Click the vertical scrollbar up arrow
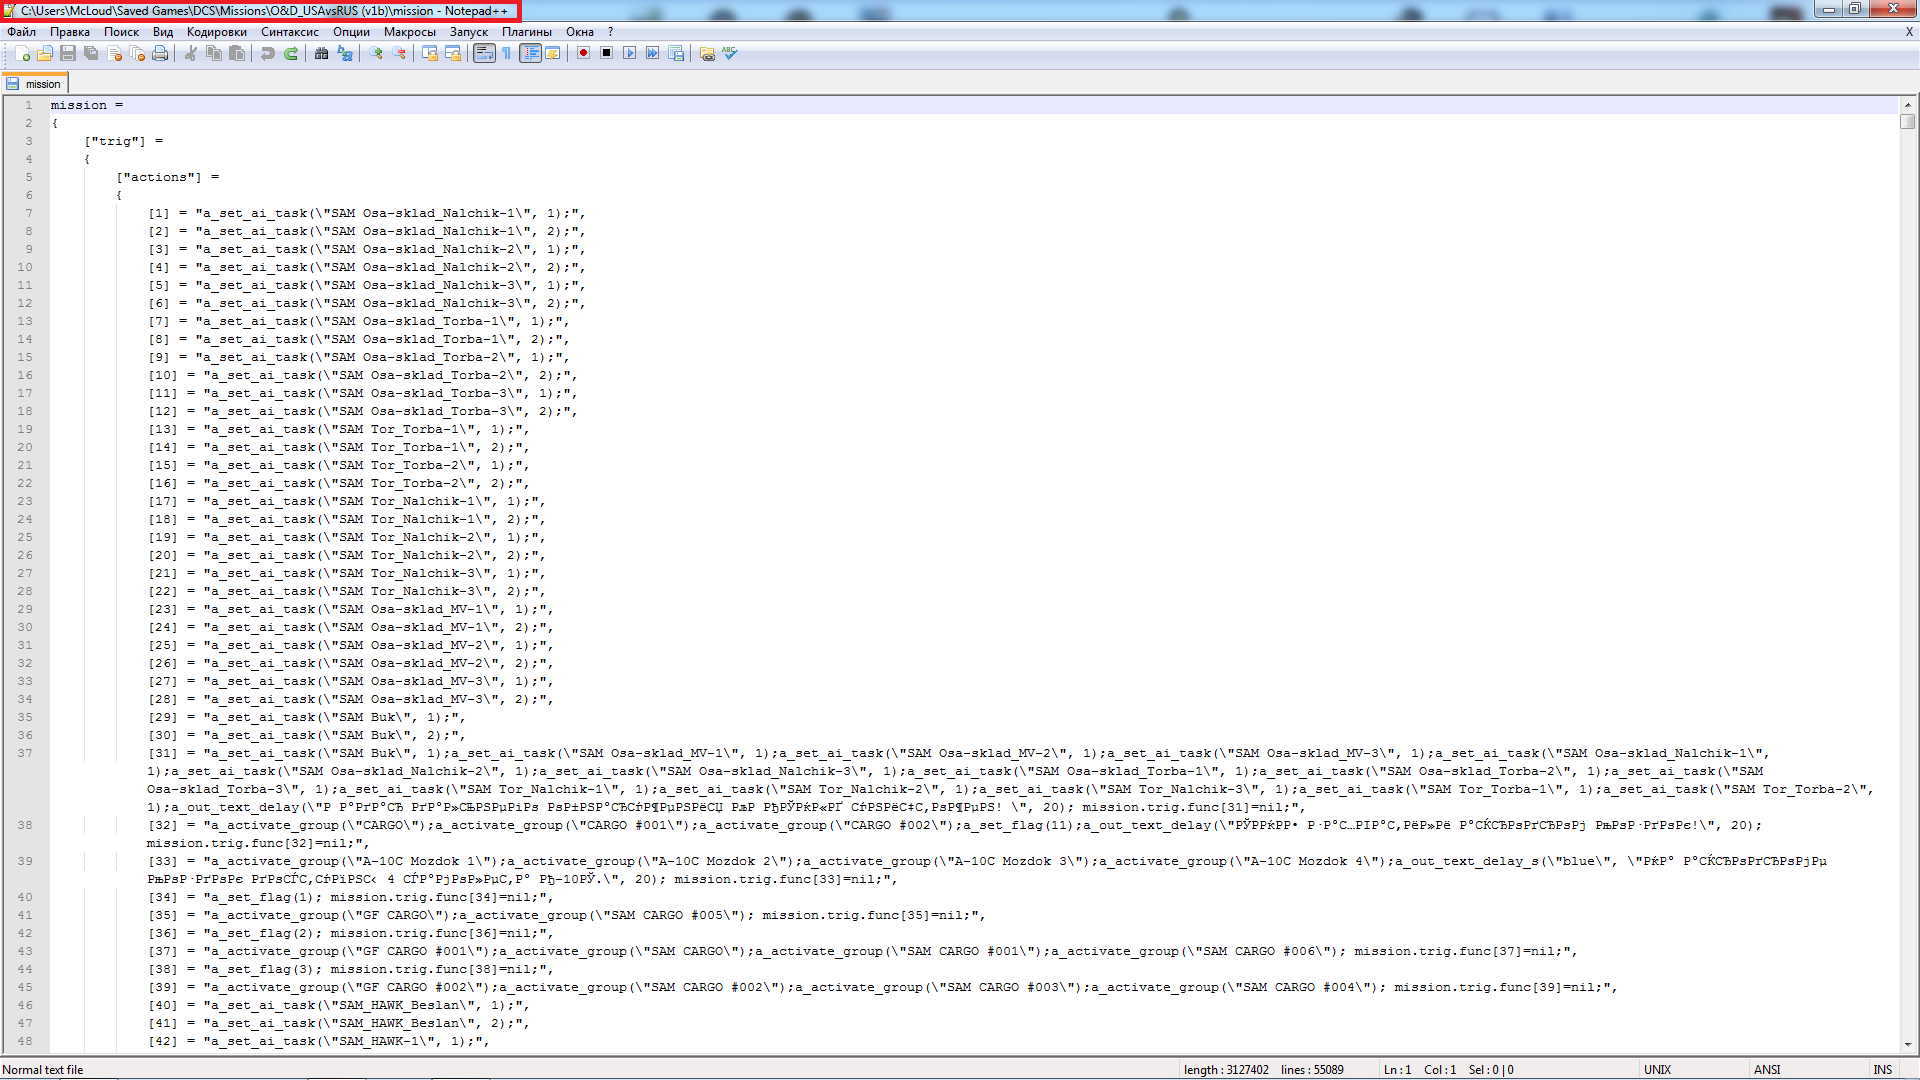1920x1080 pixels. coord(1908,104)
